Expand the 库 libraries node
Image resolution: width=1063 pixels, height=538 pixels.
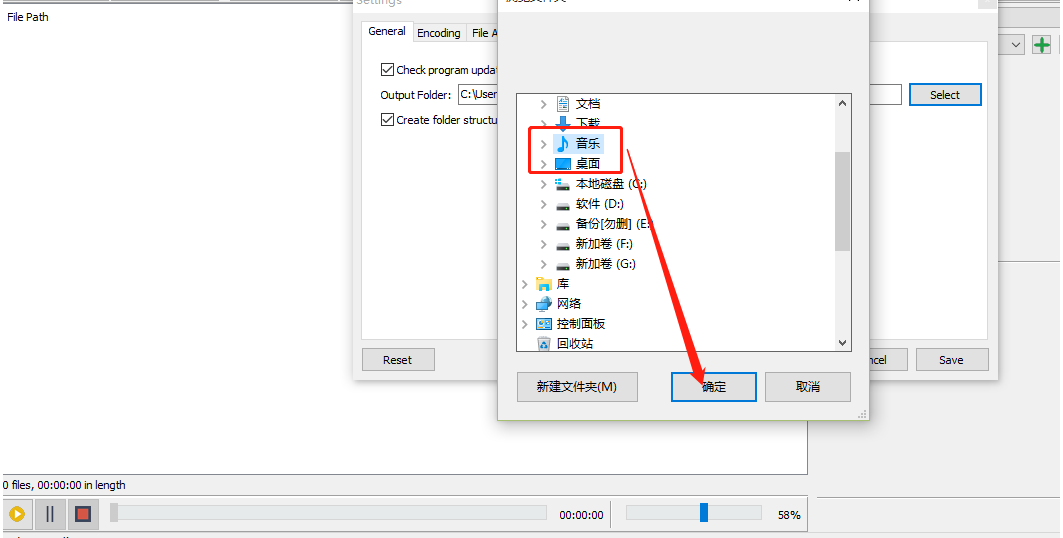tap(524, 284)
